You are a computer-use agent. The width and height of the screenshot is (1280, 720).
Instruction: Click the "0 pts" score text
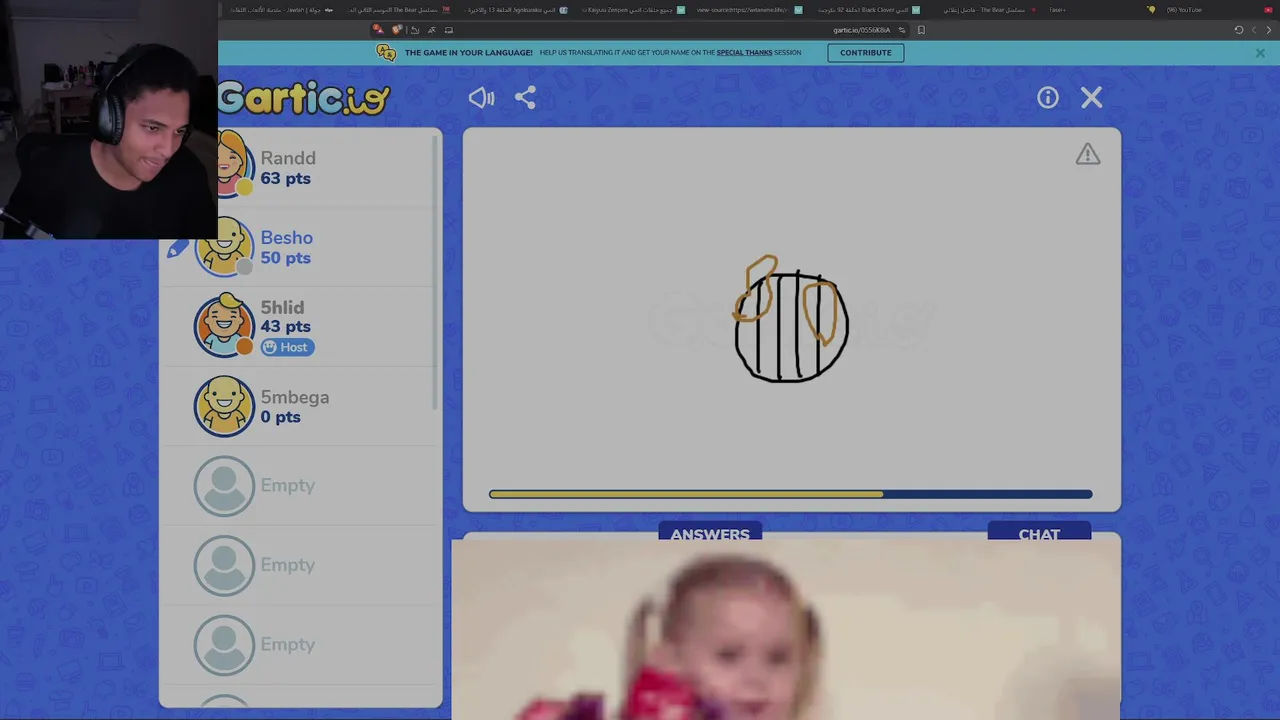(x=280, y=417)
